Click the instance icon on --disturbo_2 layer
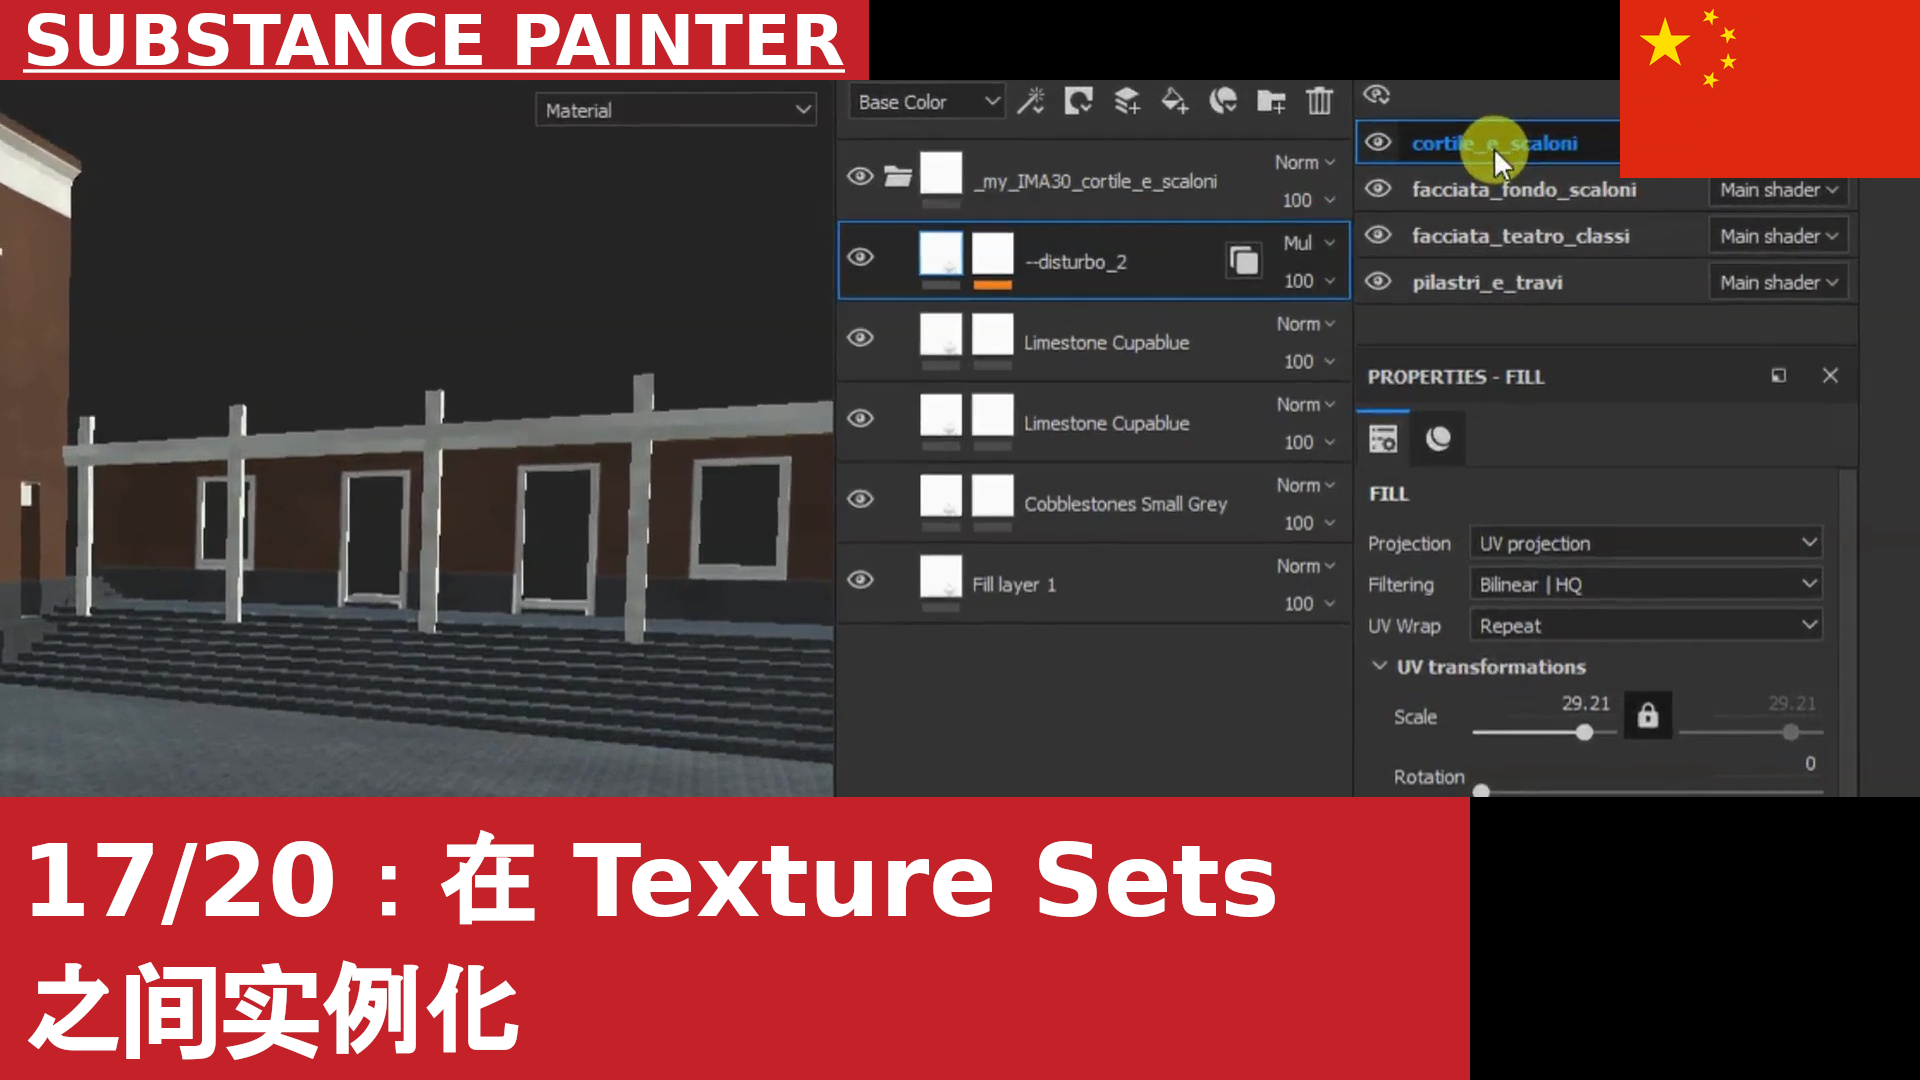The image size is (1920, 1080). point(1244,261)
